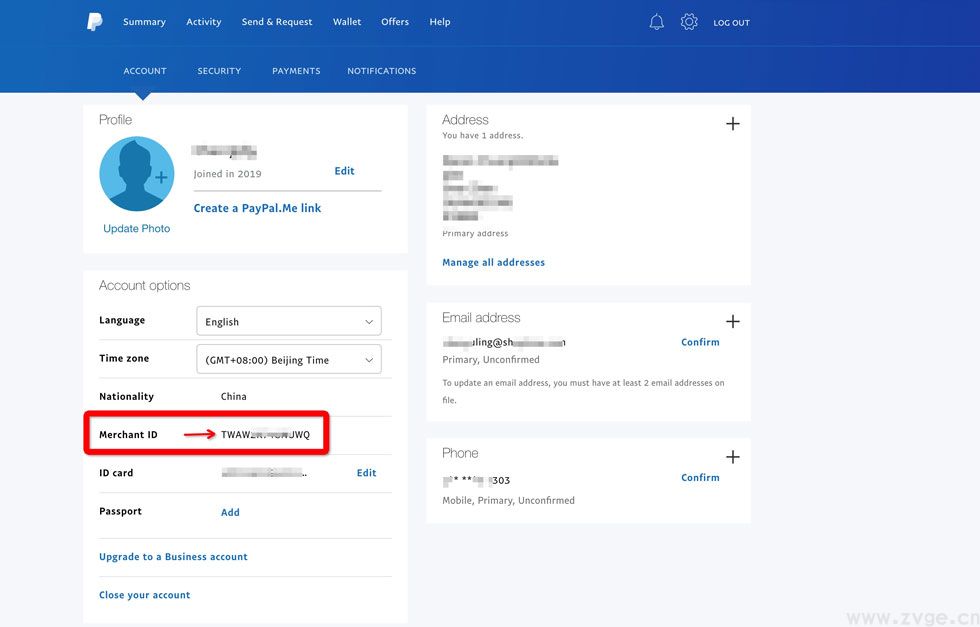Image resolution: width=980 pixels, height=627 pixels.
Task: Switch to the SECURITY tab
Action: [219, 70]
